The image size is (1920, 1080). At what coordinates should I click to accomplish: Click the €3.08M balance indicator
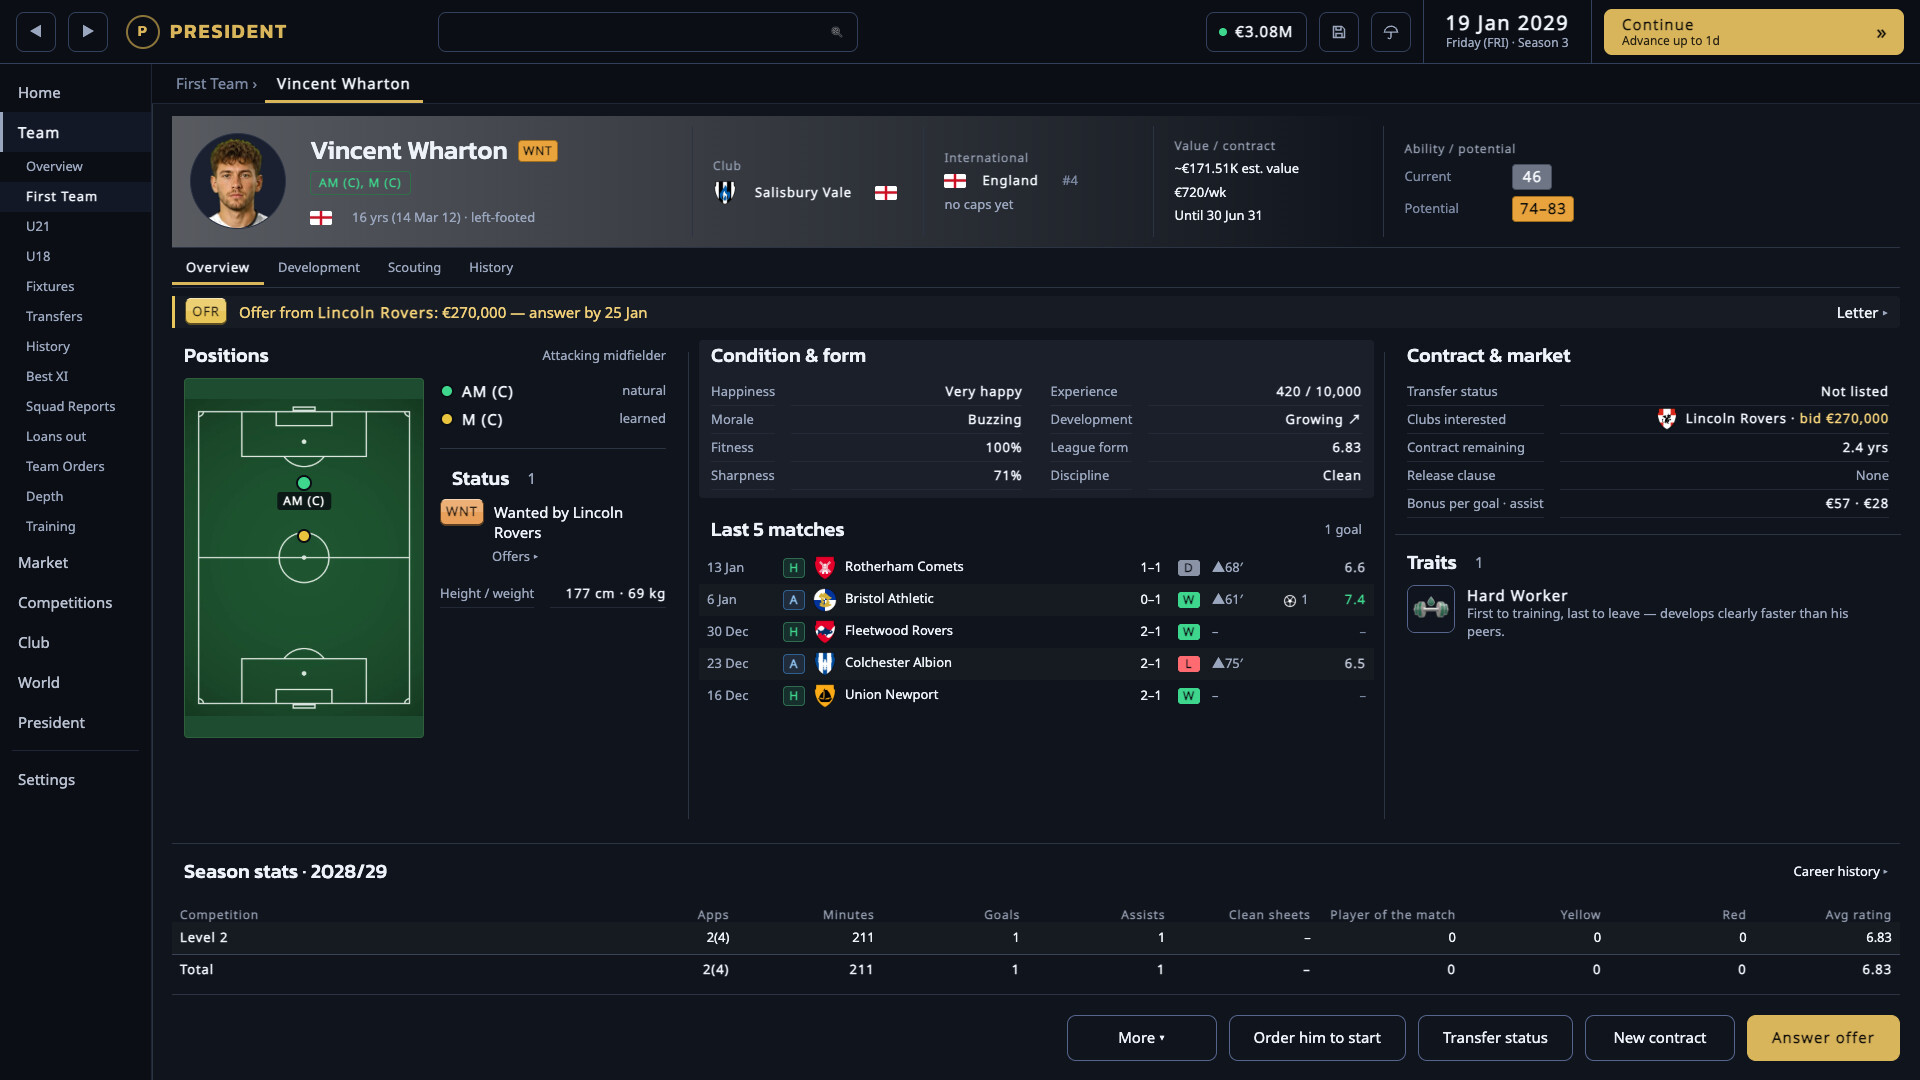pyautogui.click(x=1256, y=32)
